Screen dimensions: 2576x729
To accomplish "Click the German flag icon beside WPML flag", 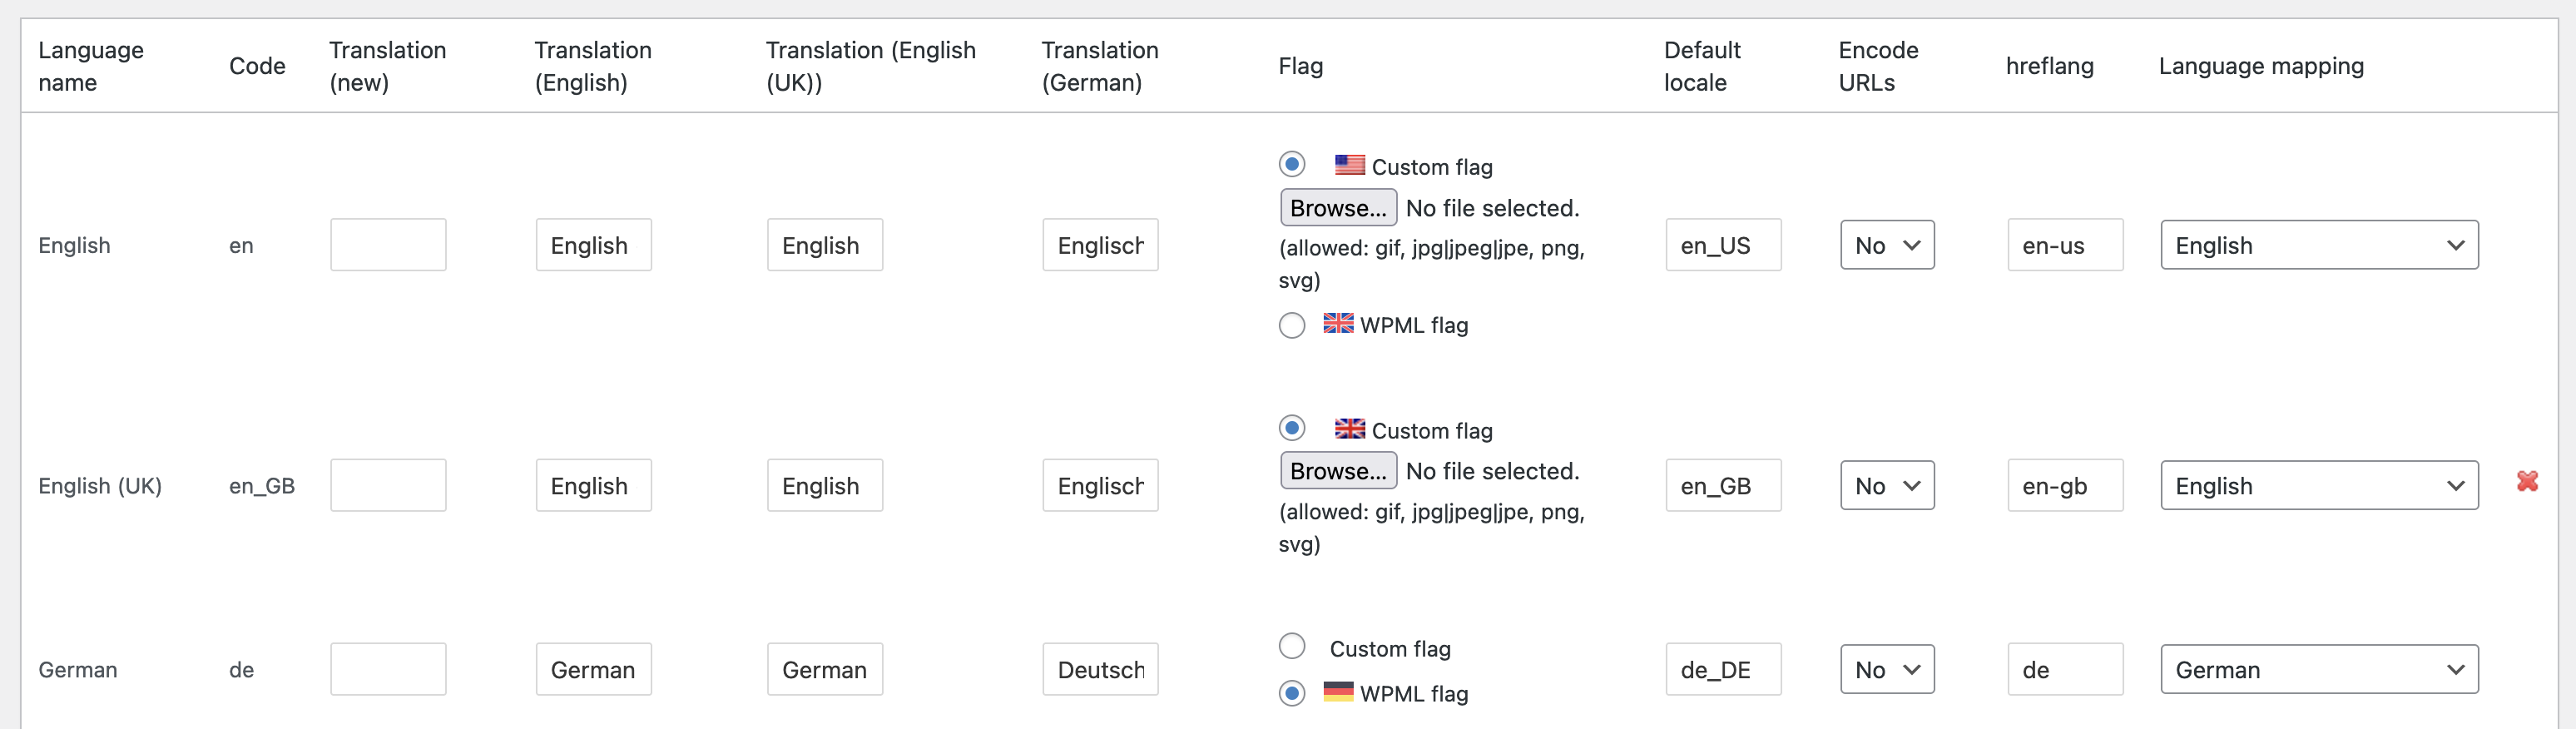I will [x=1337, y=692].
